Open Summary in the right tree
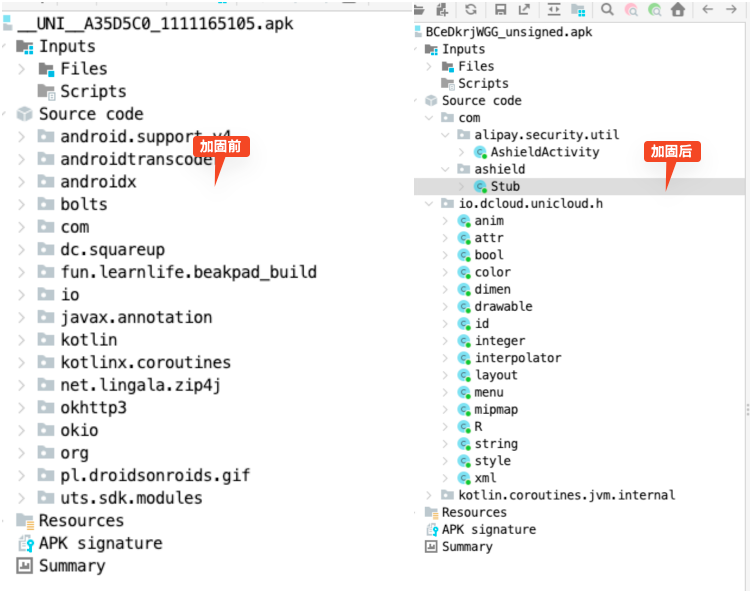The image size is (750, 591). (466, 547)
